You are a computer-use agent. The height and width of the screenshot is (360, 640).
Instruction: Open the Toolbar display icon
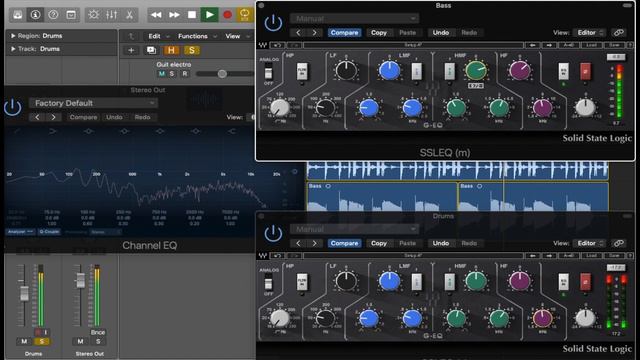coord(71,15)
